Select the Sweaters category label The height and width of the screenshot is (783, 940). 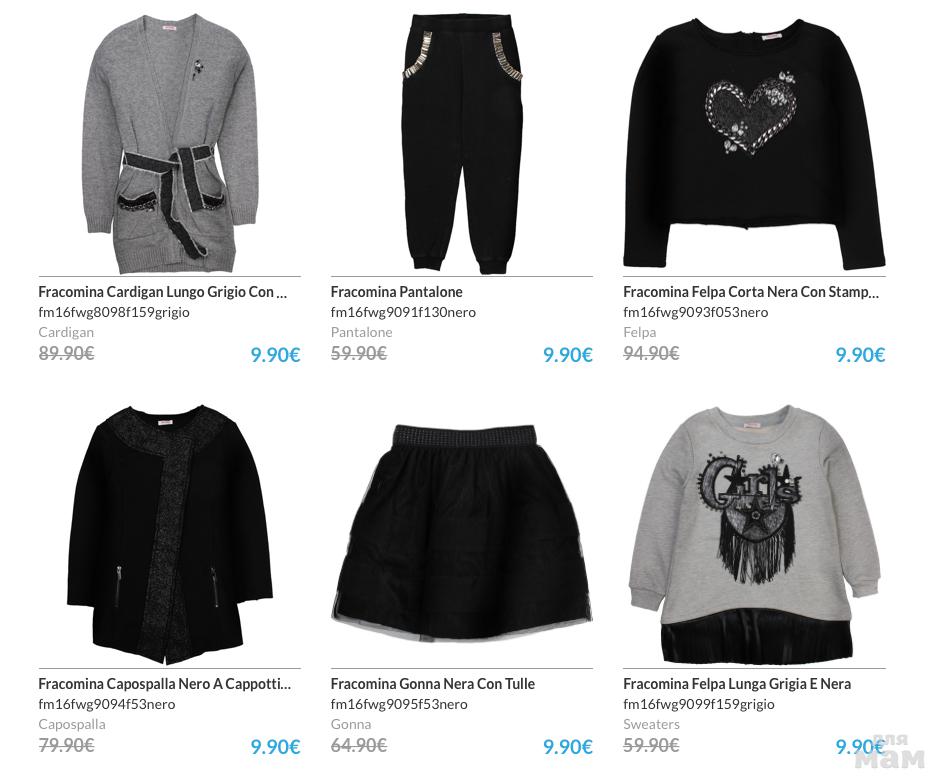[x=651, y=724]
